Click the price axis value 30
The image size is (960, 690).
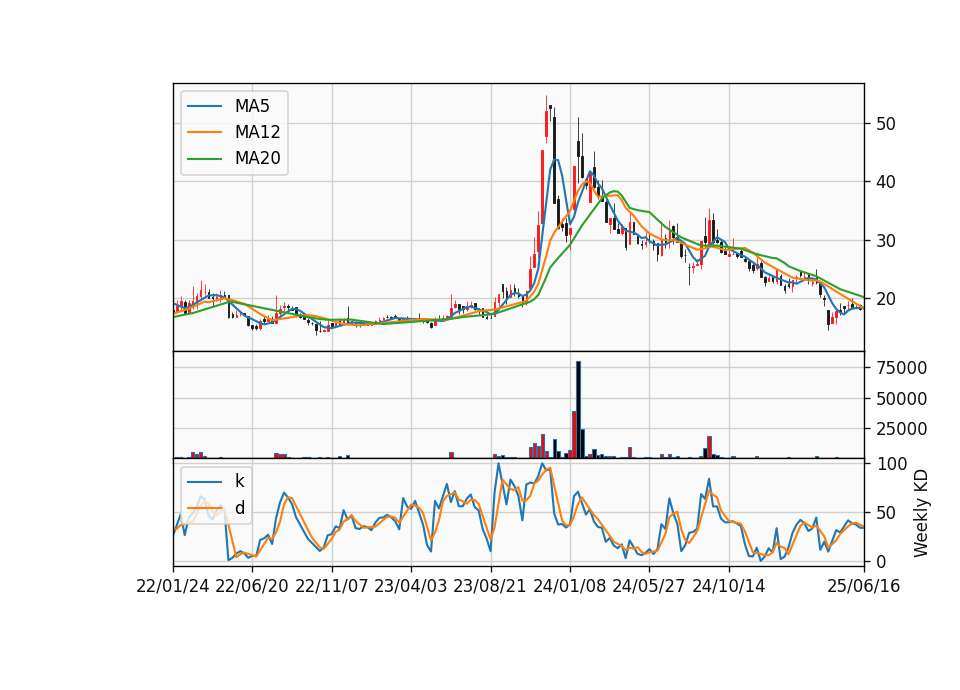click(x=886, y=241)
